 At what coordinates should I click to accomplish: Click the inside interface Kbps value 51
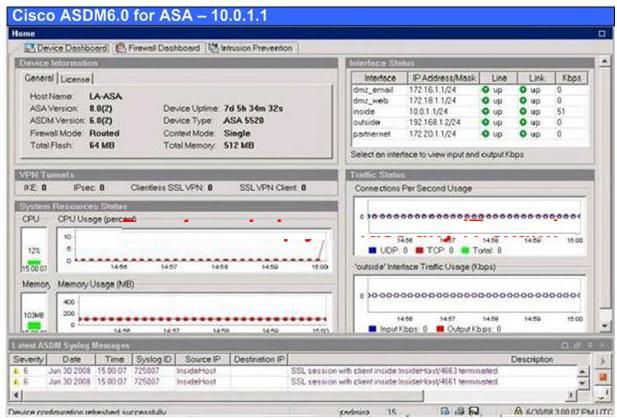(x=561, y=112)
